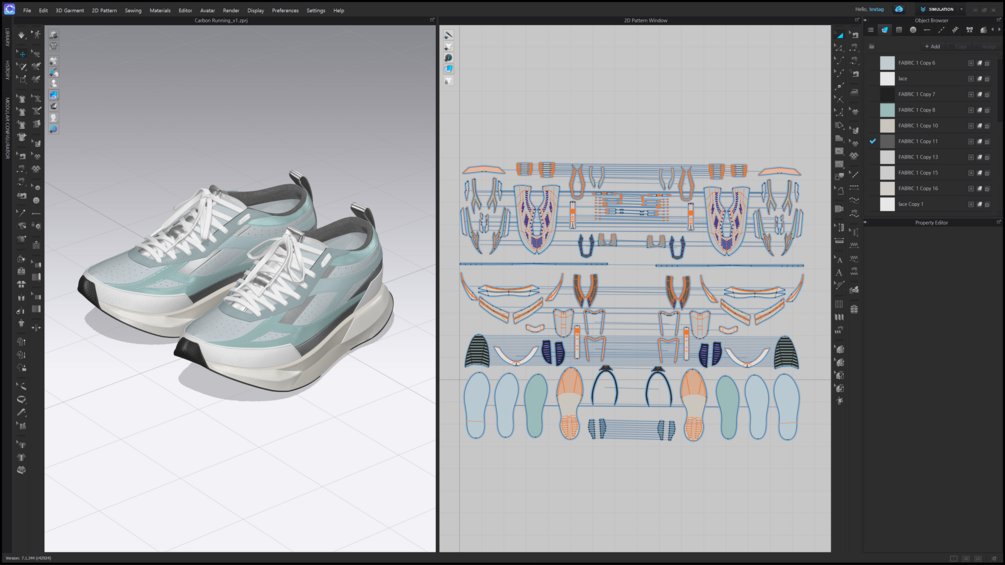Open the 3D Garment menu
Viewport: 1005px width, 565px height.
pos(69,10)
